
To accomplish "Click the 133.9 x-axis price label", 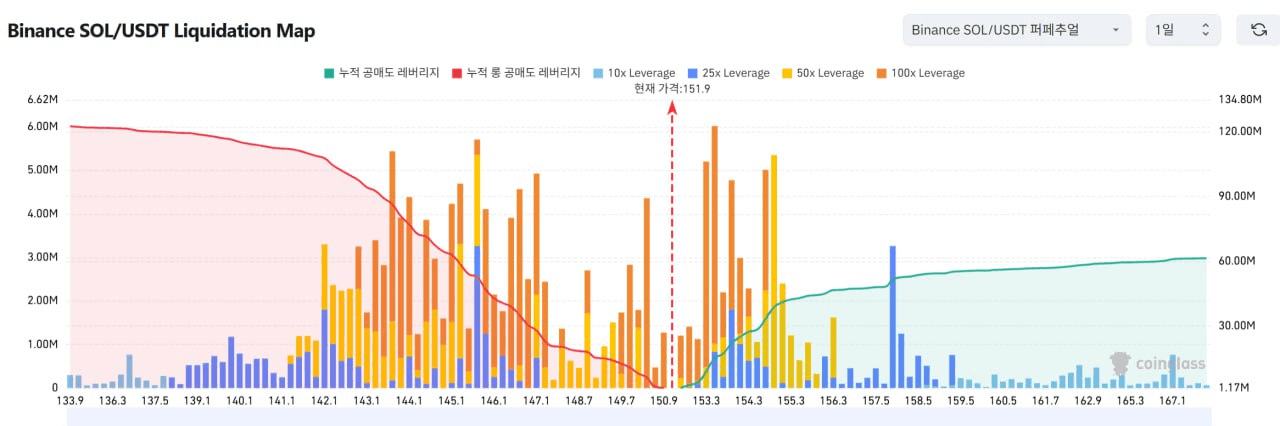I will (69, 401).
